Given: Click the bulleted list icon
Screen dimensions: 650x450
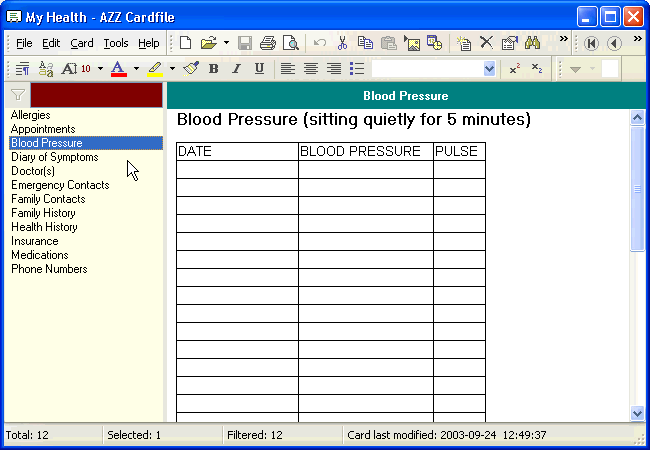Looking at the screenshot, I should click(x=357, y=68).
